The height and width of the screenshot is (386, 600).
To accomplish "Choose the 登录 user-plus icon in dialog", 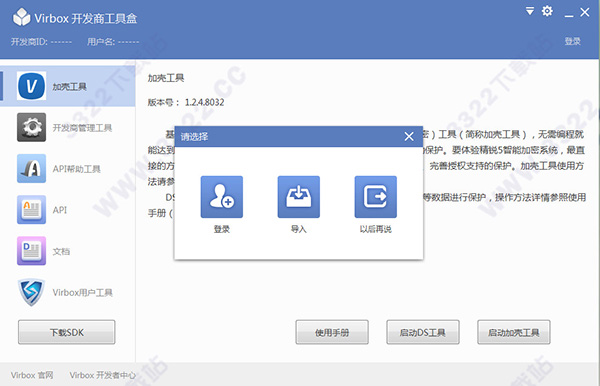I will (222, 197).
